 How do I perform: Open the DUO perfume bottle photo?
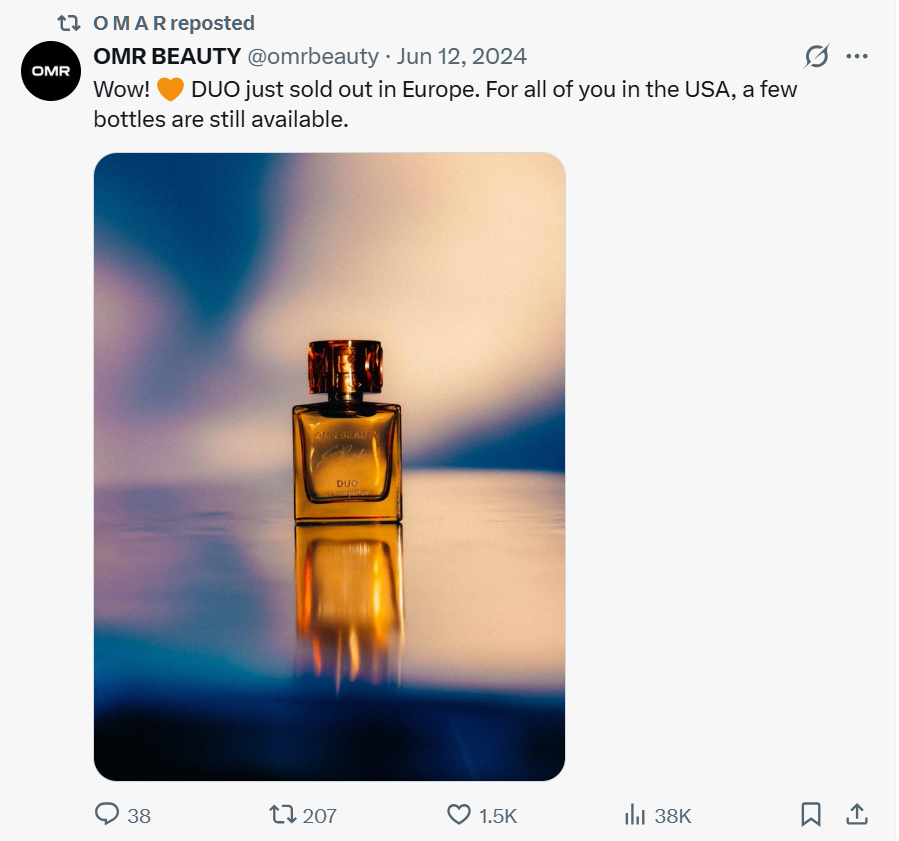click(x=329, y=466)
